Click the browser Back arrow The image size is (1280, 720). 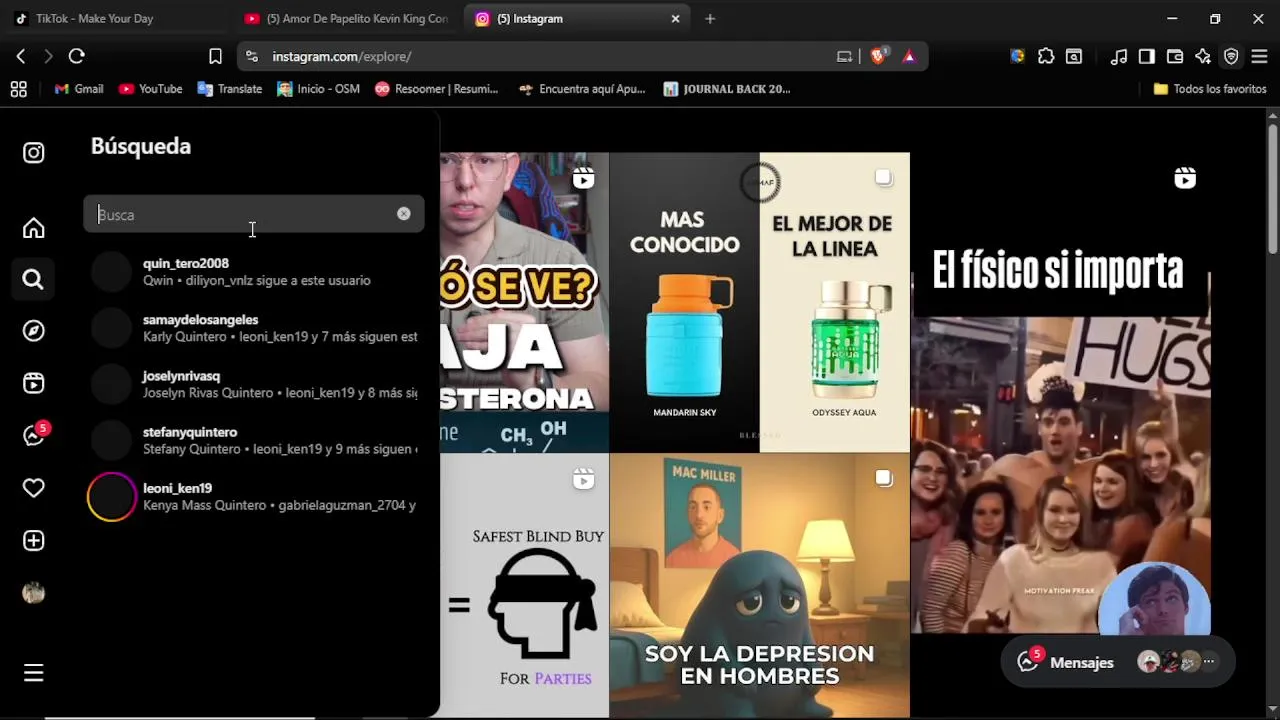(x=21, y=56)
